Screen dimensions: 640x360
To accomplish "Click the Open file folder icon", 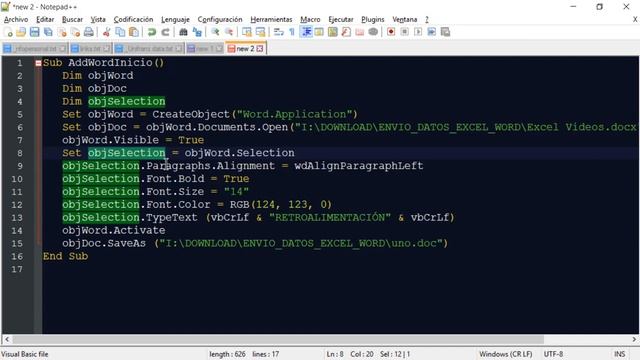I will (21, 32).
